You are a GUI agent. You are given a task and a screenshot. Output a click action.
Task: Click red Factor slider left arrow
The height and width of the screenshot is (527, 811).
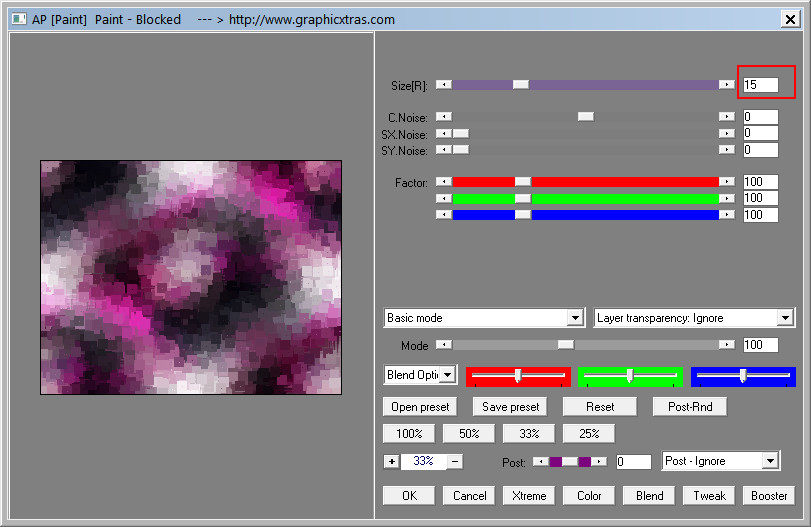444,182
